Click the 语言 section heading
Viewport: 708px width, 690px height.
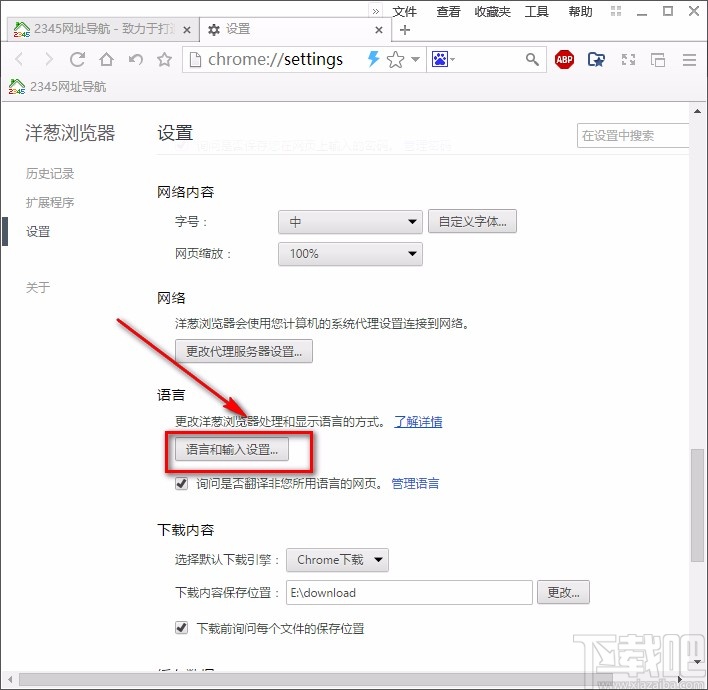coord(171,395)
